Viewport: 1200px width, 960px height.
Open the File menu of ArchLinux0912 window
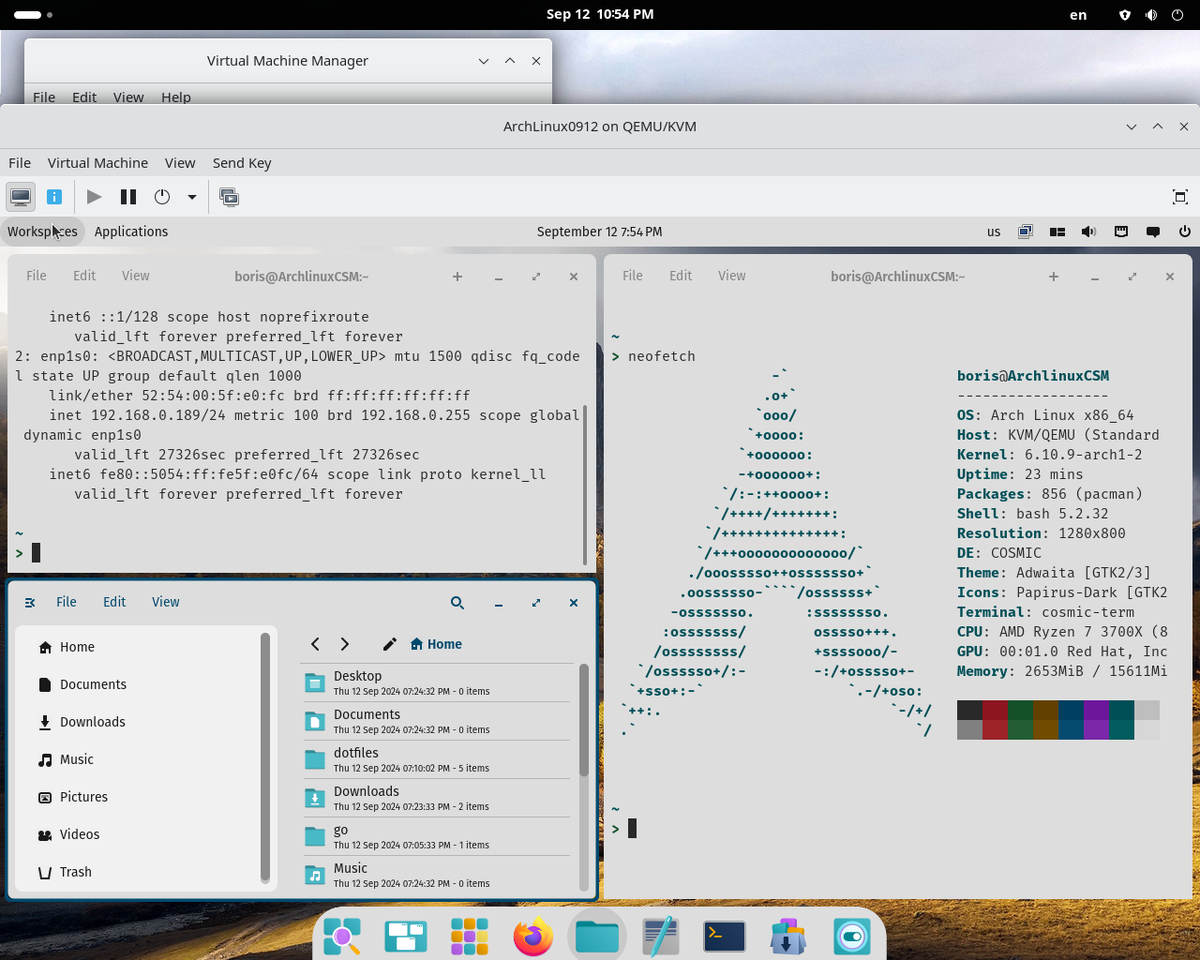point(19,163)
